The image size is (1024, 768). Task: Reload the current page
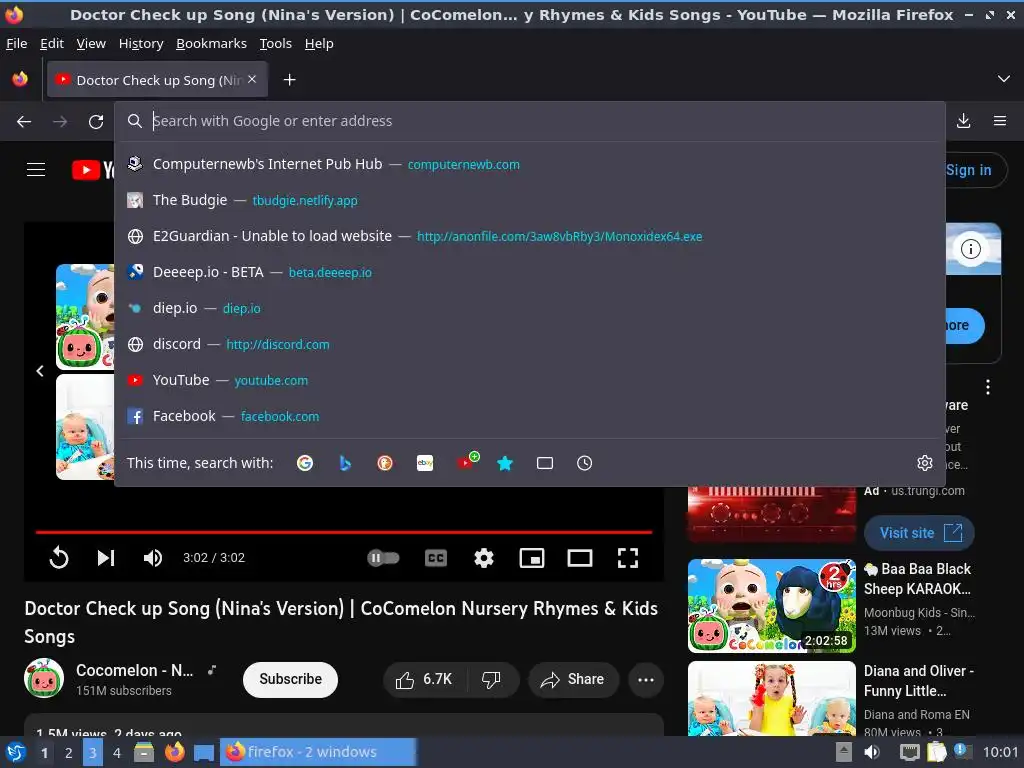pyautogui.click(x=96, y=121)
